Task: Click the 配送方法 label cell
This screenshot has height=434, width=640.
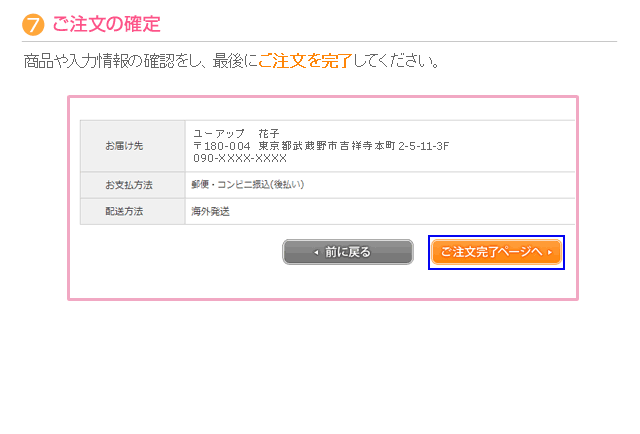Action: (x=124, y=212)
